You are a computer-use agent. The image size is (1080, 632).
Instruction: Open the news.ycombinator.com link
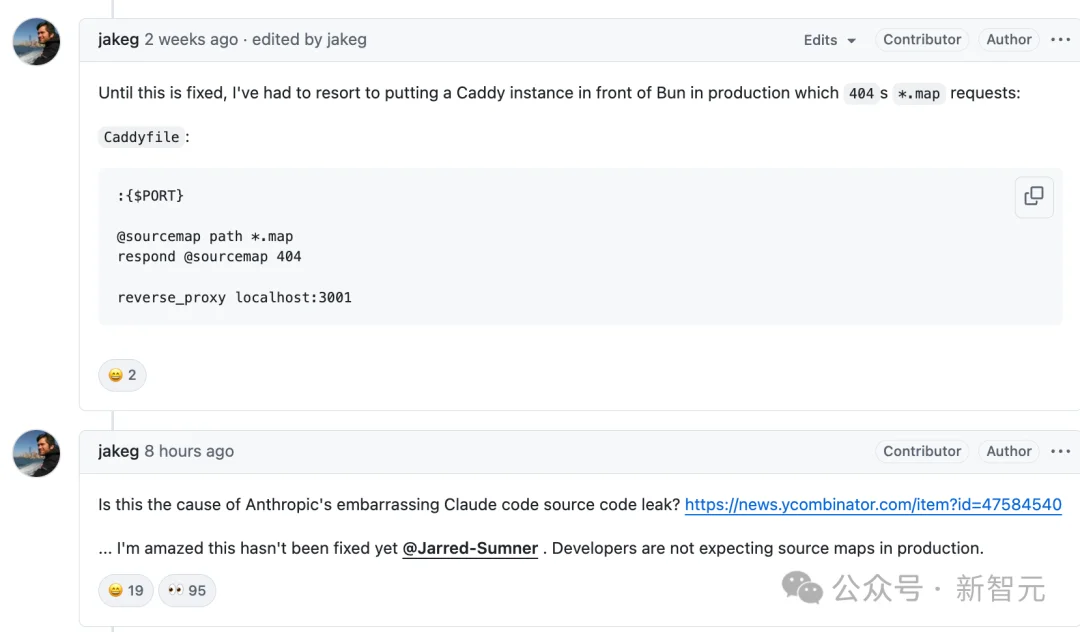872,505
